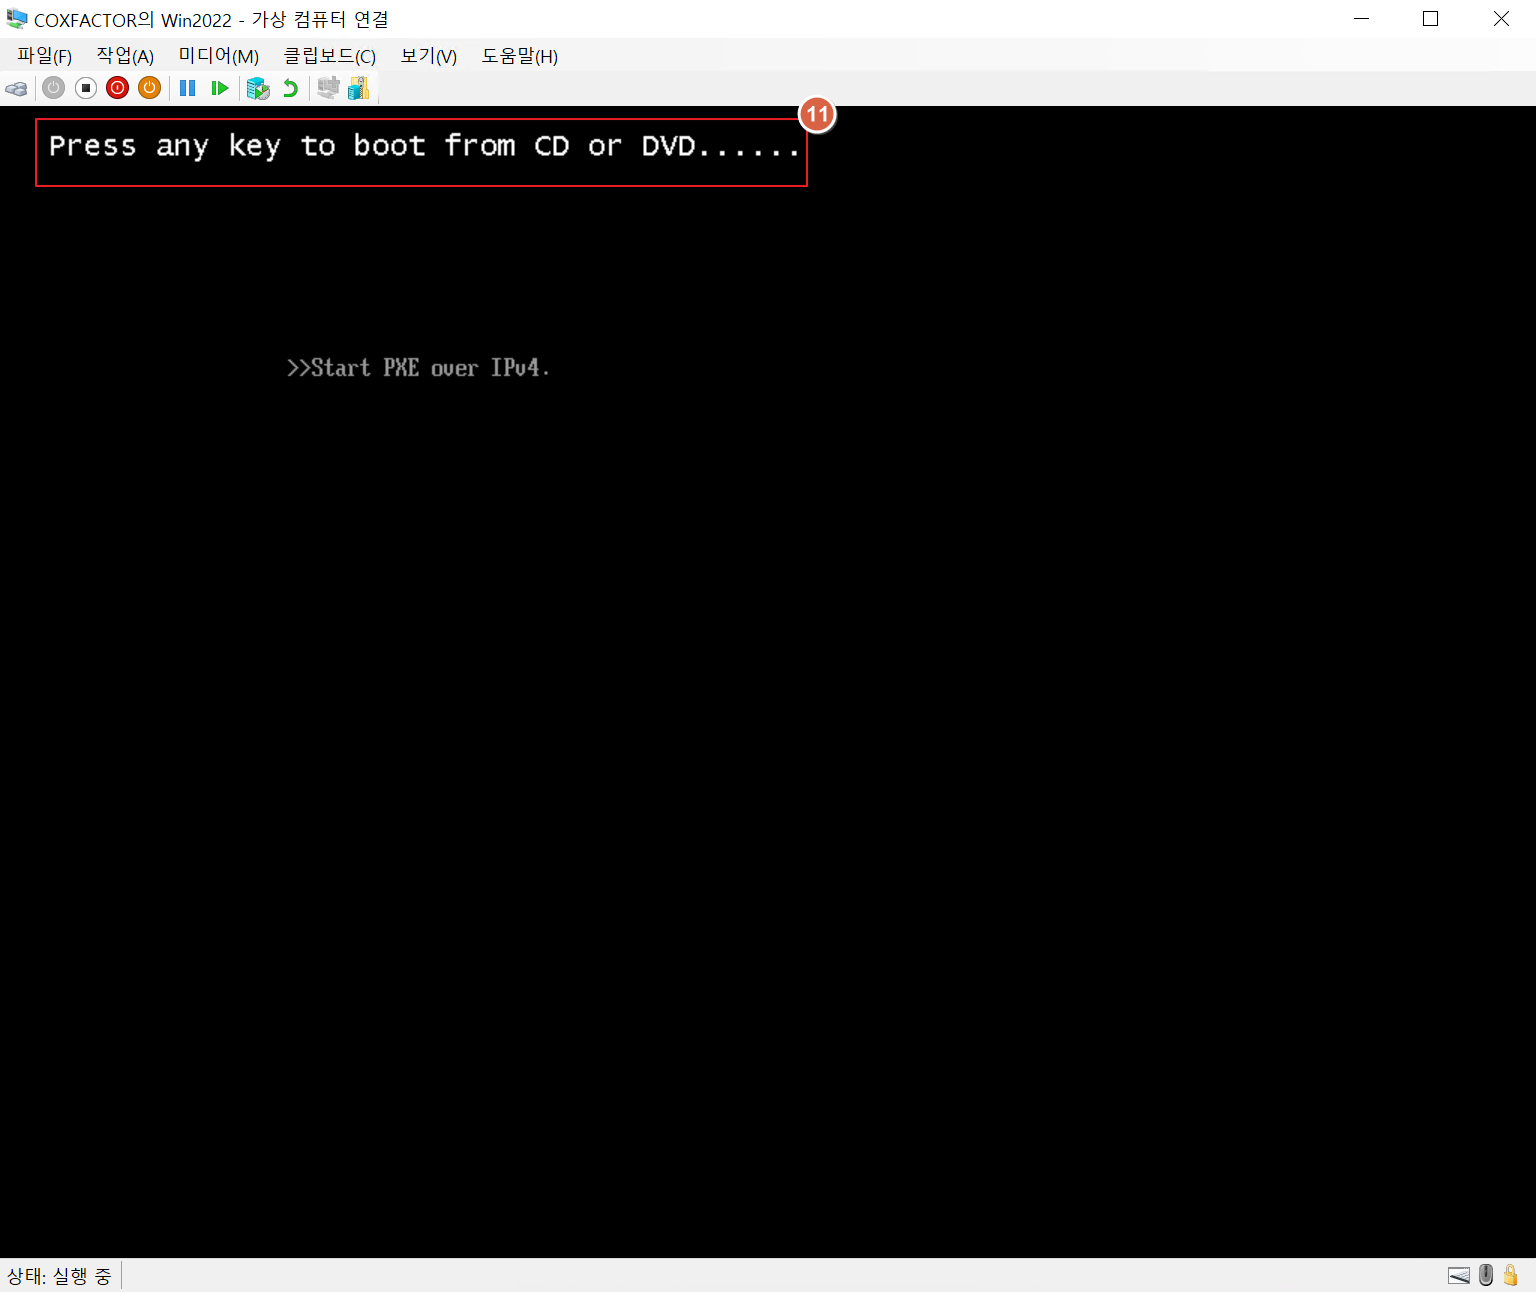The height and width of the screenshot is (1292, 1536).
Task: Click the 'Press any key to boot' text
Action: [424, 148]
